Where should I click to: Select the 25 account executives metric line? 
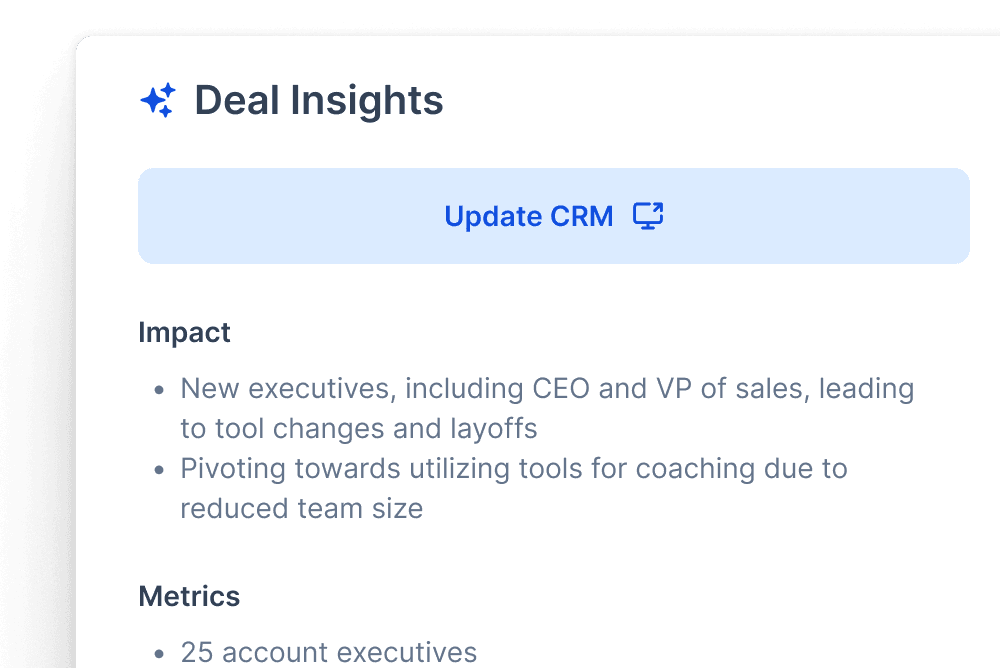click(x=328, y=652)
